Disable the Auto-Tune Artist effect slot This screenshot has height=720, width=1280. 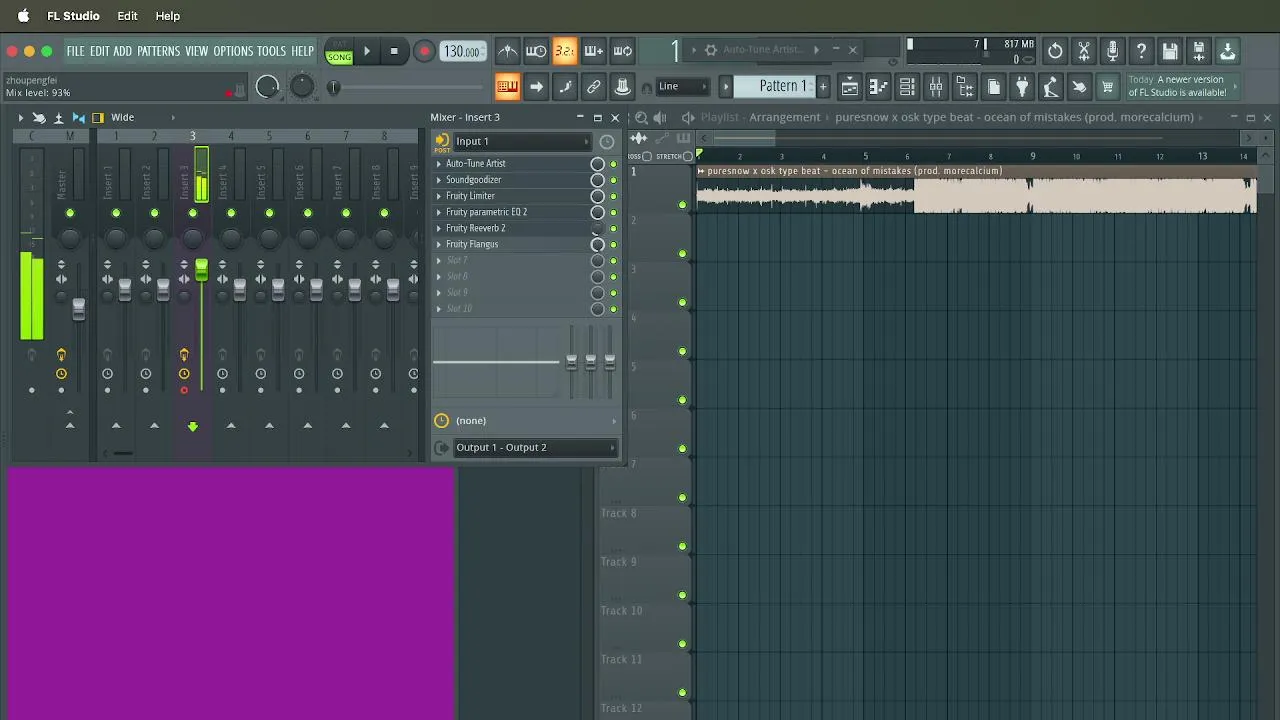click(x=613, y=164)
